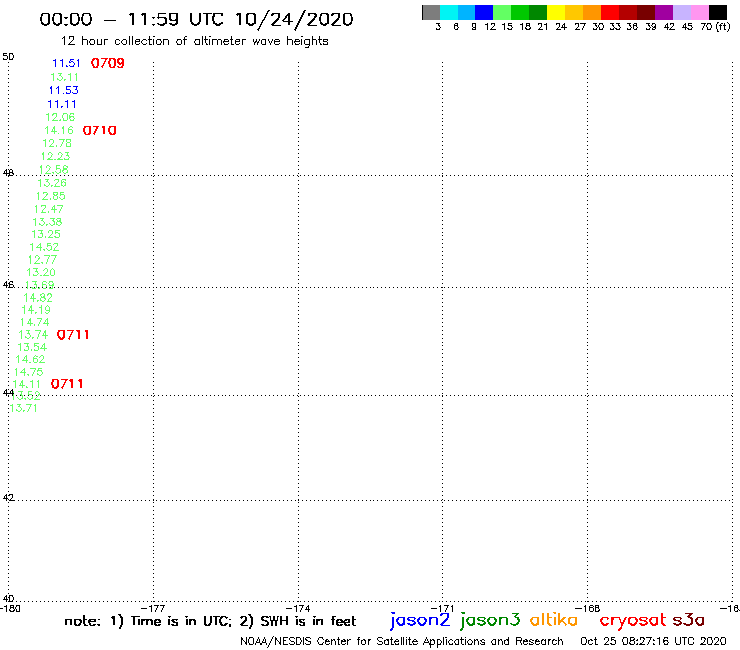Select the dark blue swatch in the legend bar
This screenshot has width=740, height=650.
pos(484,12)
